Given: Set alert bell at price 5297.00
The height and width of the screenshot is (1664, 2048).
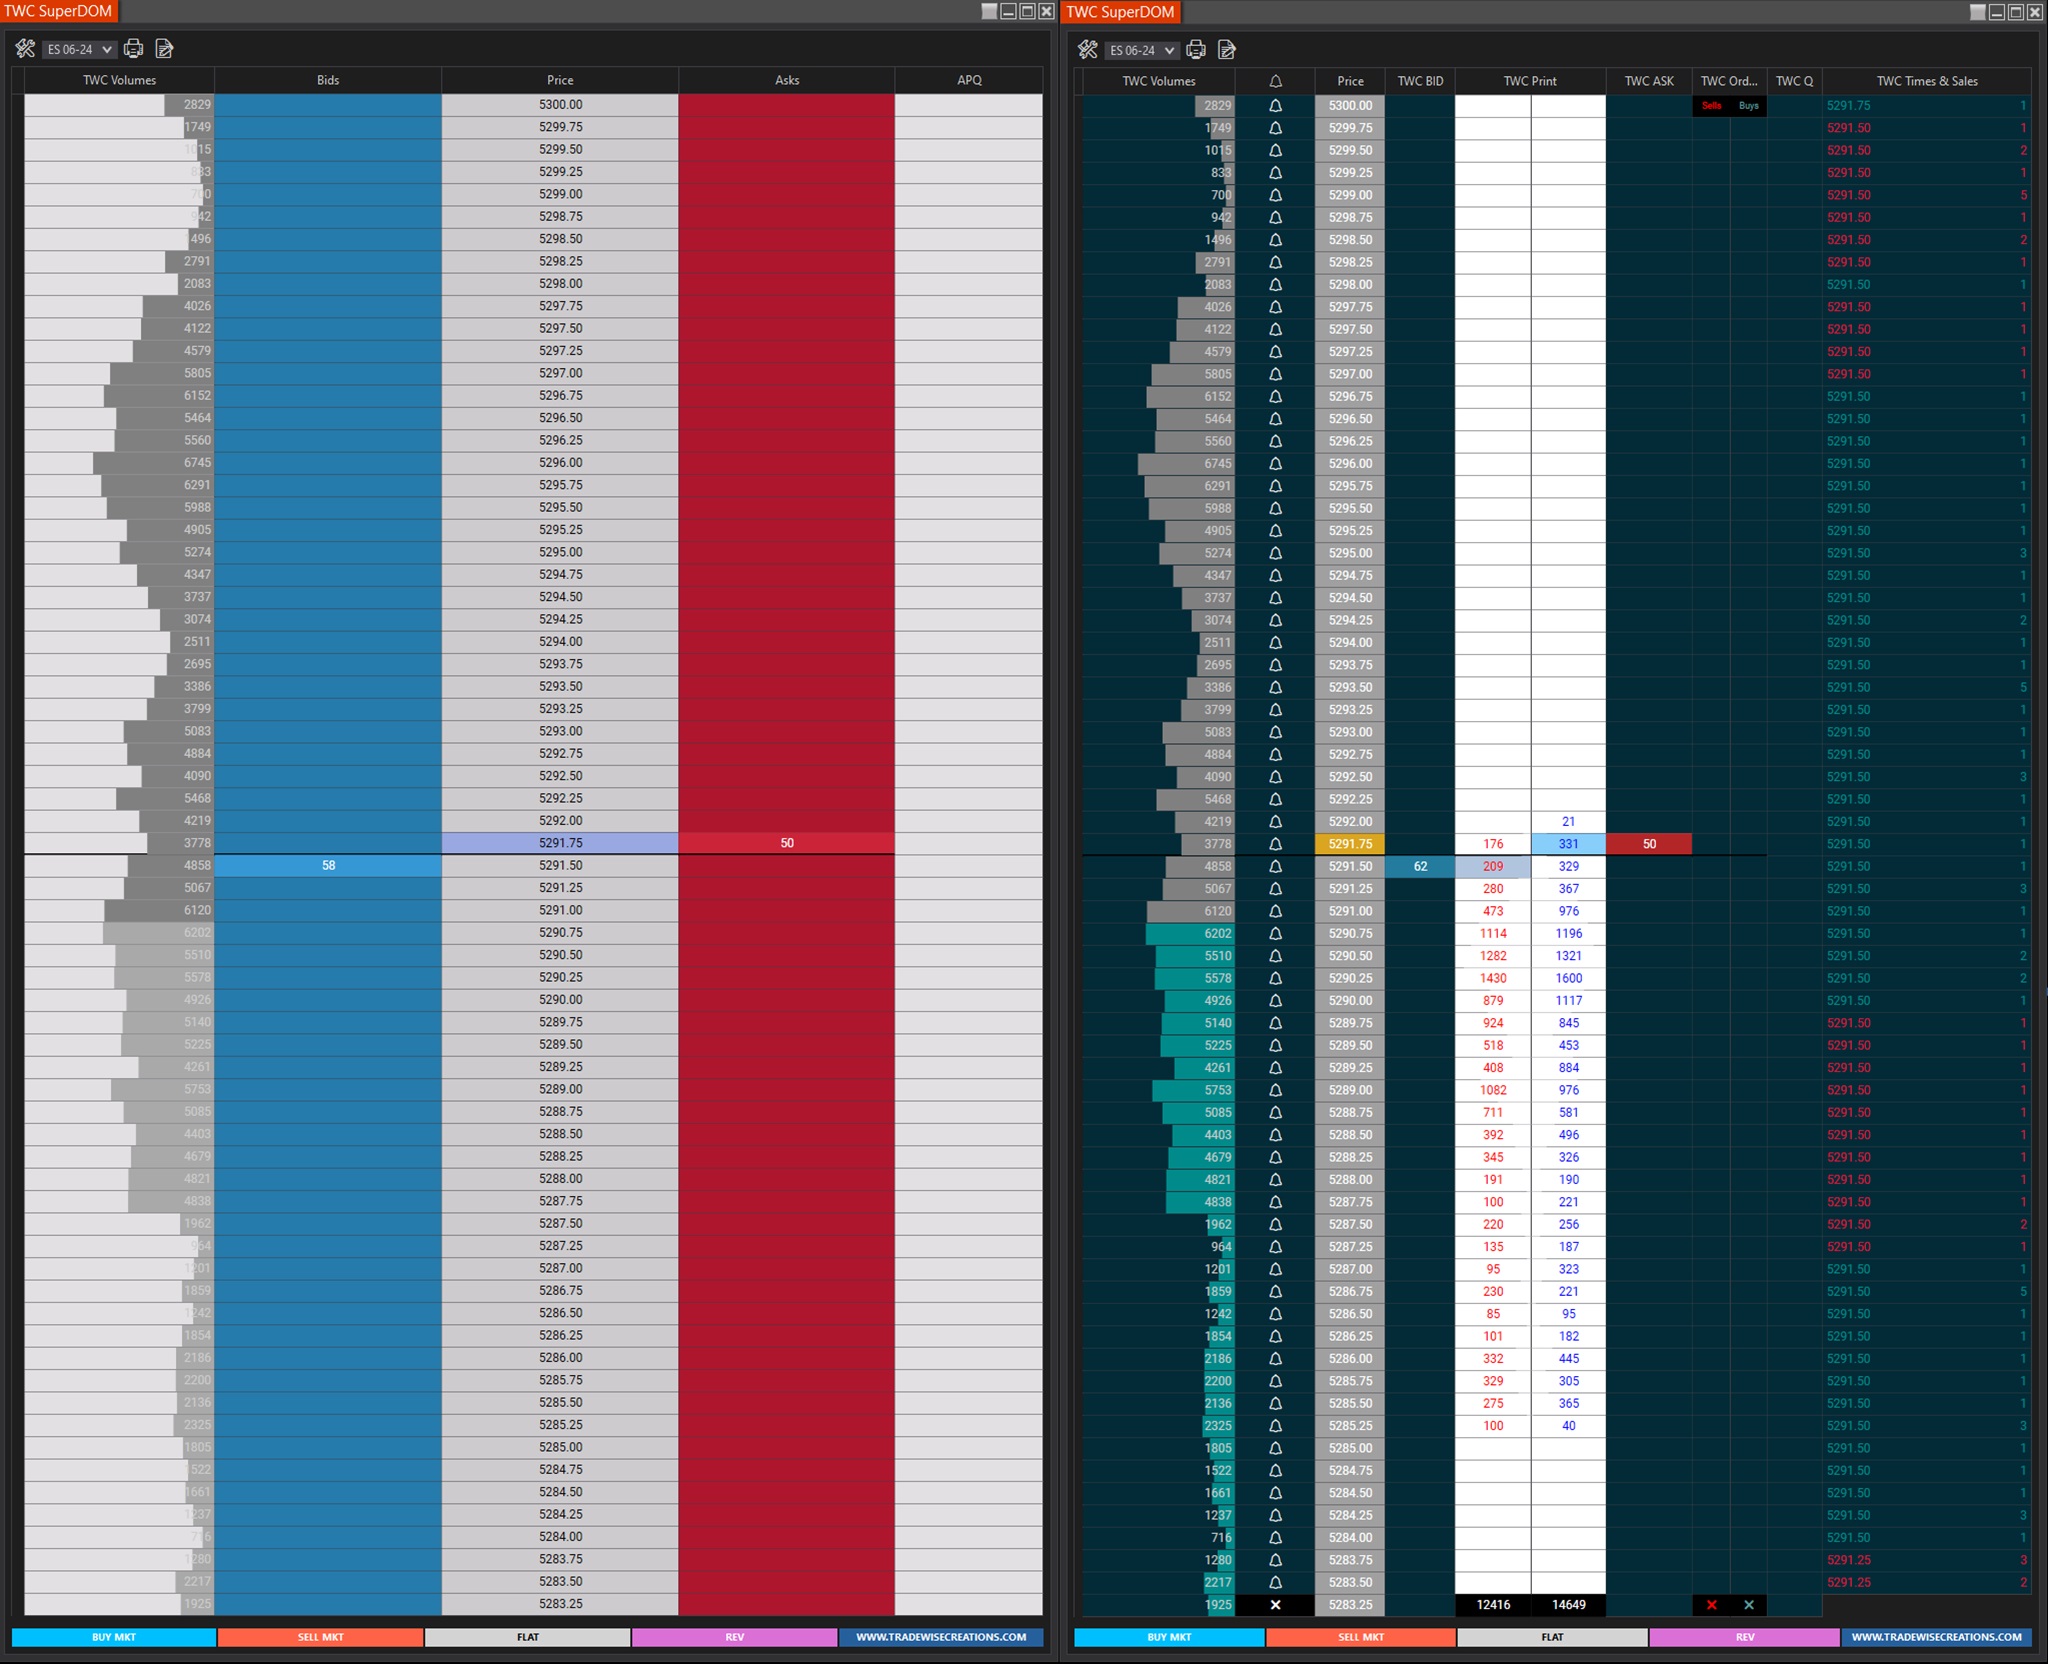Looking at the screenshot, I should pos(1275,374).
